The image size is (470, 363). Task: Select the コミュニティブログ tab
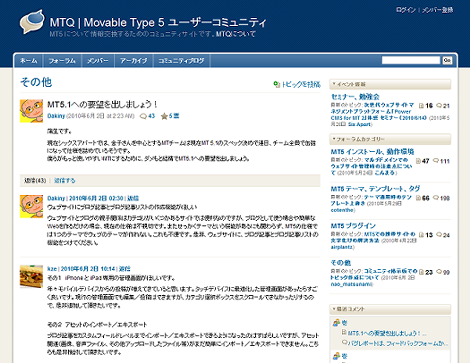click(x=181, y=61)
